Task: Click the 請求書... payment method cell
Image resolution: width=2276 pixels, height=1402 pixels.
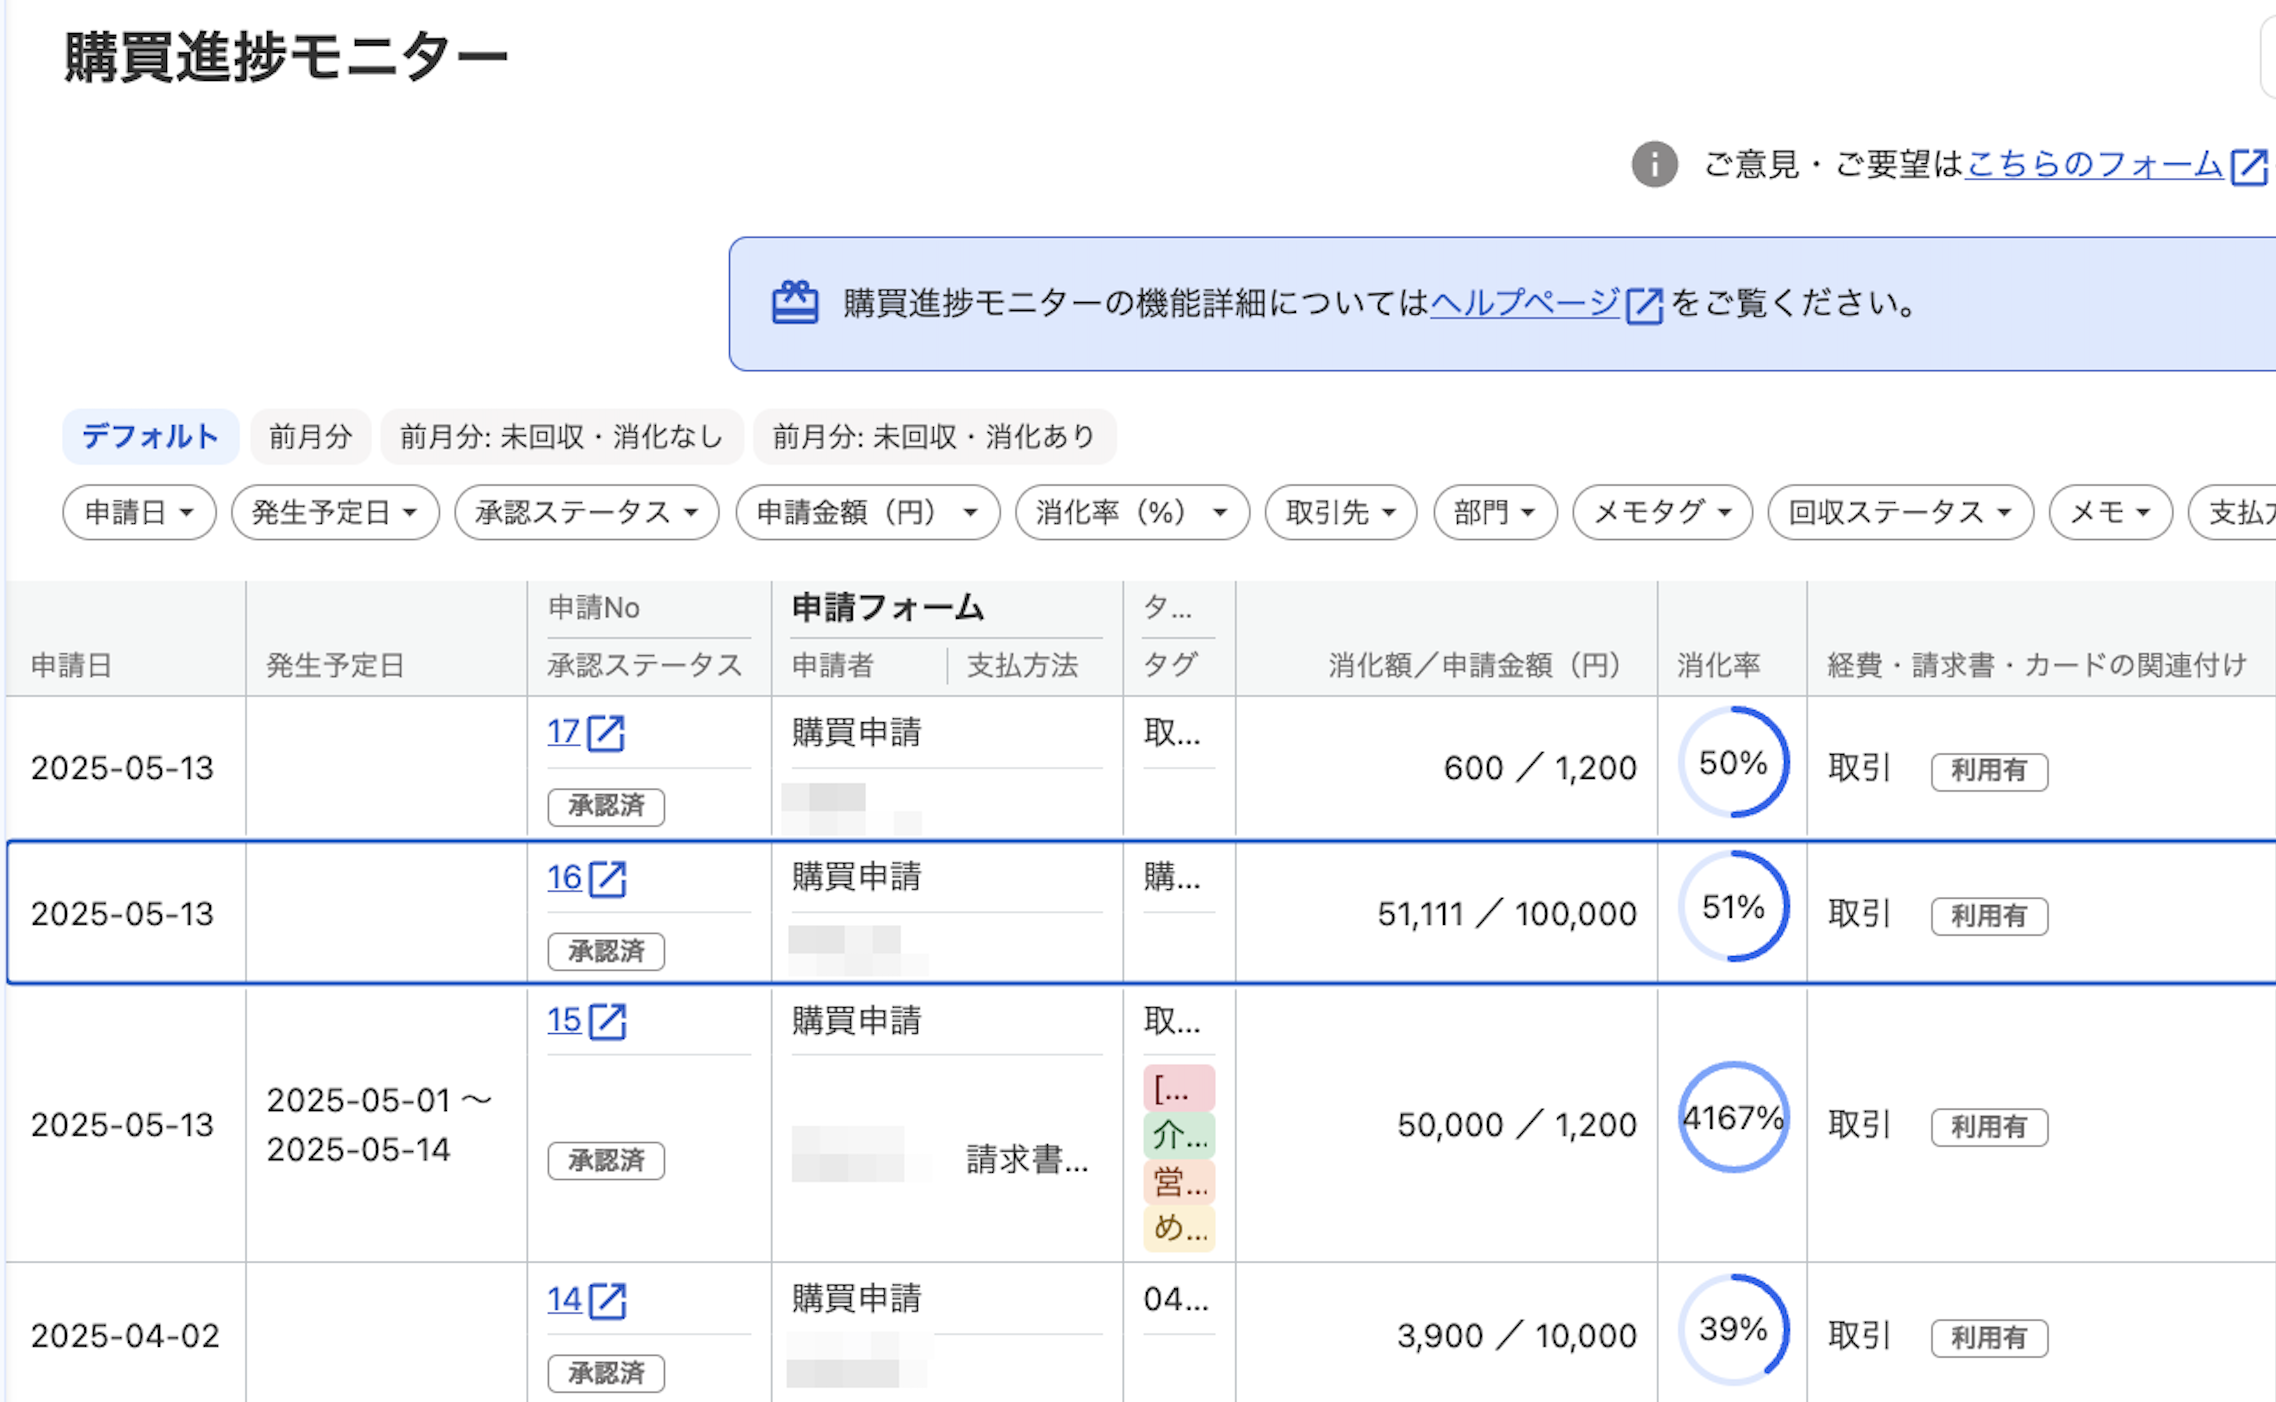Action: tap(1027, 1160)
